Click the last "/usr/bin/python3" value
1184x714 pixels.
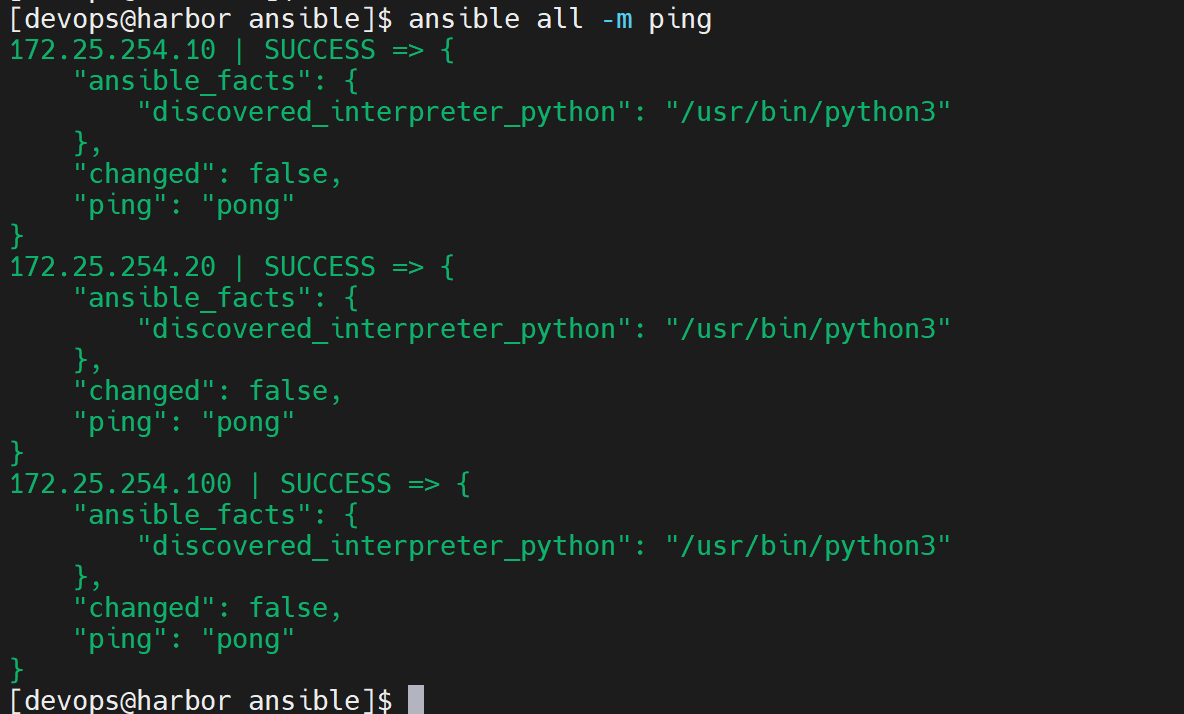tap(807, 546)
